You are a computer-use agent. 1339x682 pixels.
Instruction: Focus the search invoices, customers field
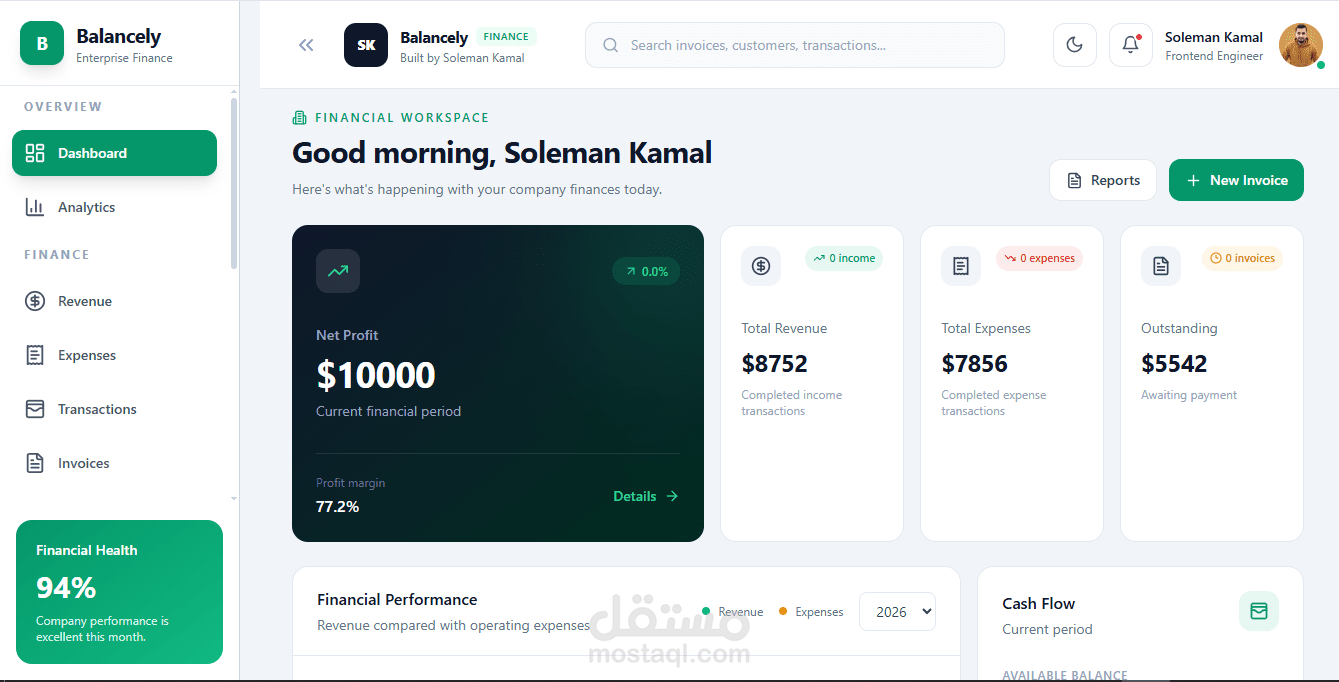click(795, 45)
